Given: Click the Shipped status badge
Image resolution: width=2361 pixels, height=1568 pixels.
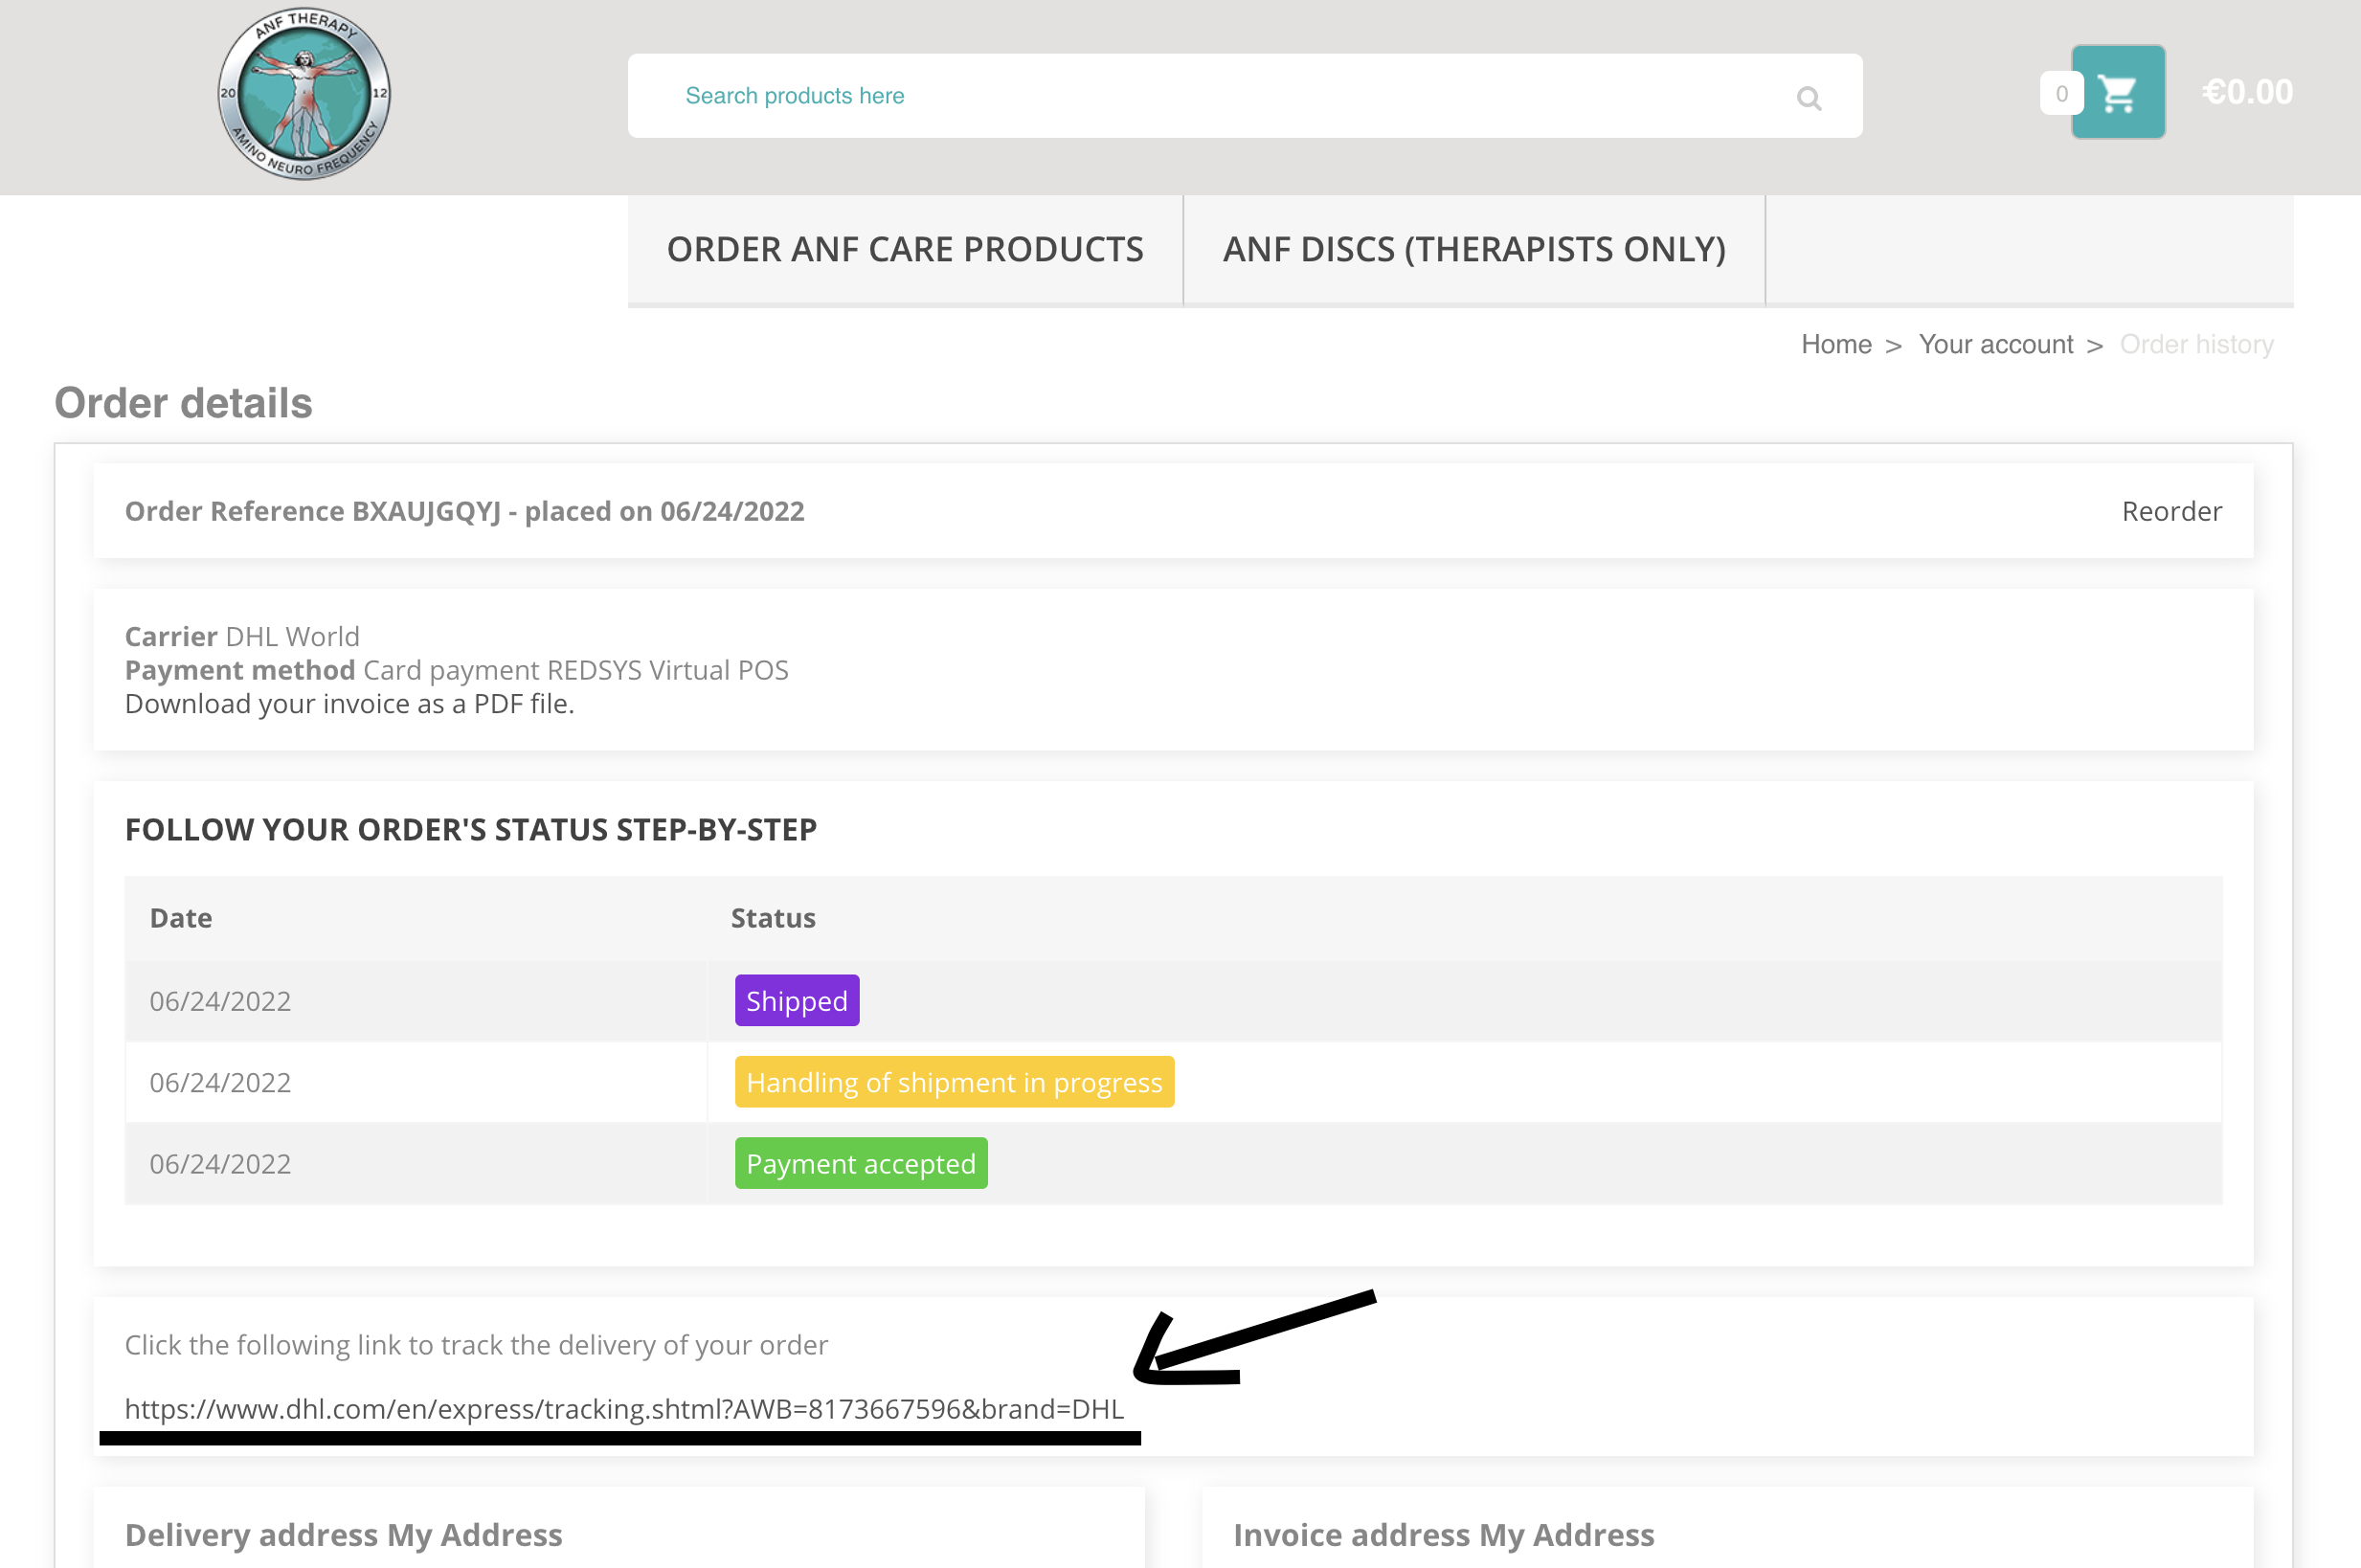Looking at the screenshot, I should pos(797,1000).
